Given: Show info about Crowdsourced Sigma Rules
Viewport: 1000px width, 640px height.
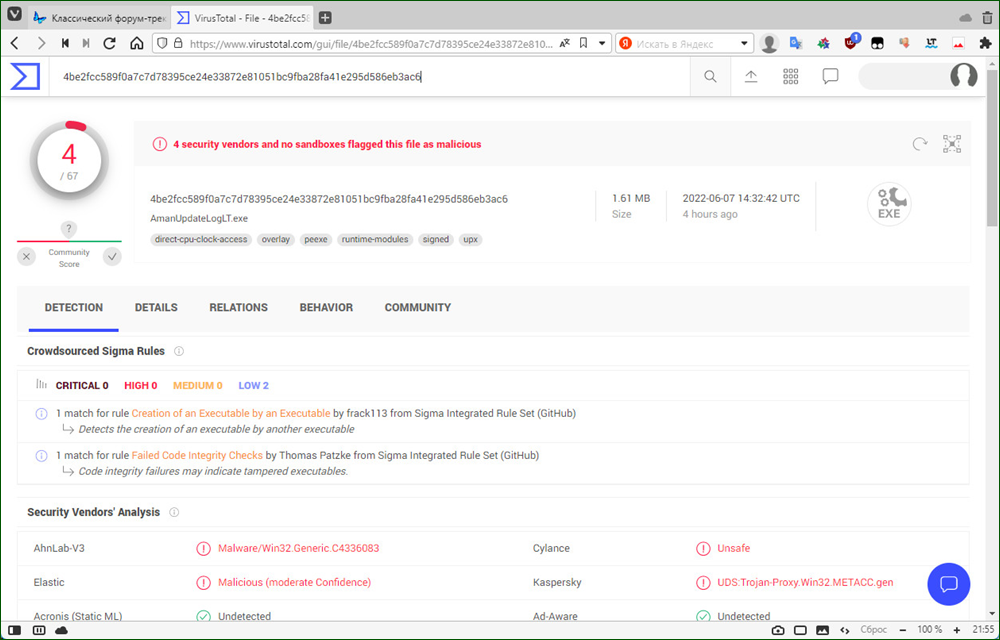Looking at the screenshot, I should (179, 351).
